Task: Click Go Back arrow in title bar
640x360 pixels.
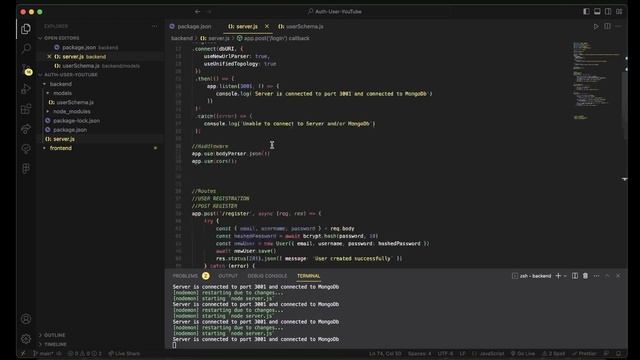Action: [x=198, y=11]
